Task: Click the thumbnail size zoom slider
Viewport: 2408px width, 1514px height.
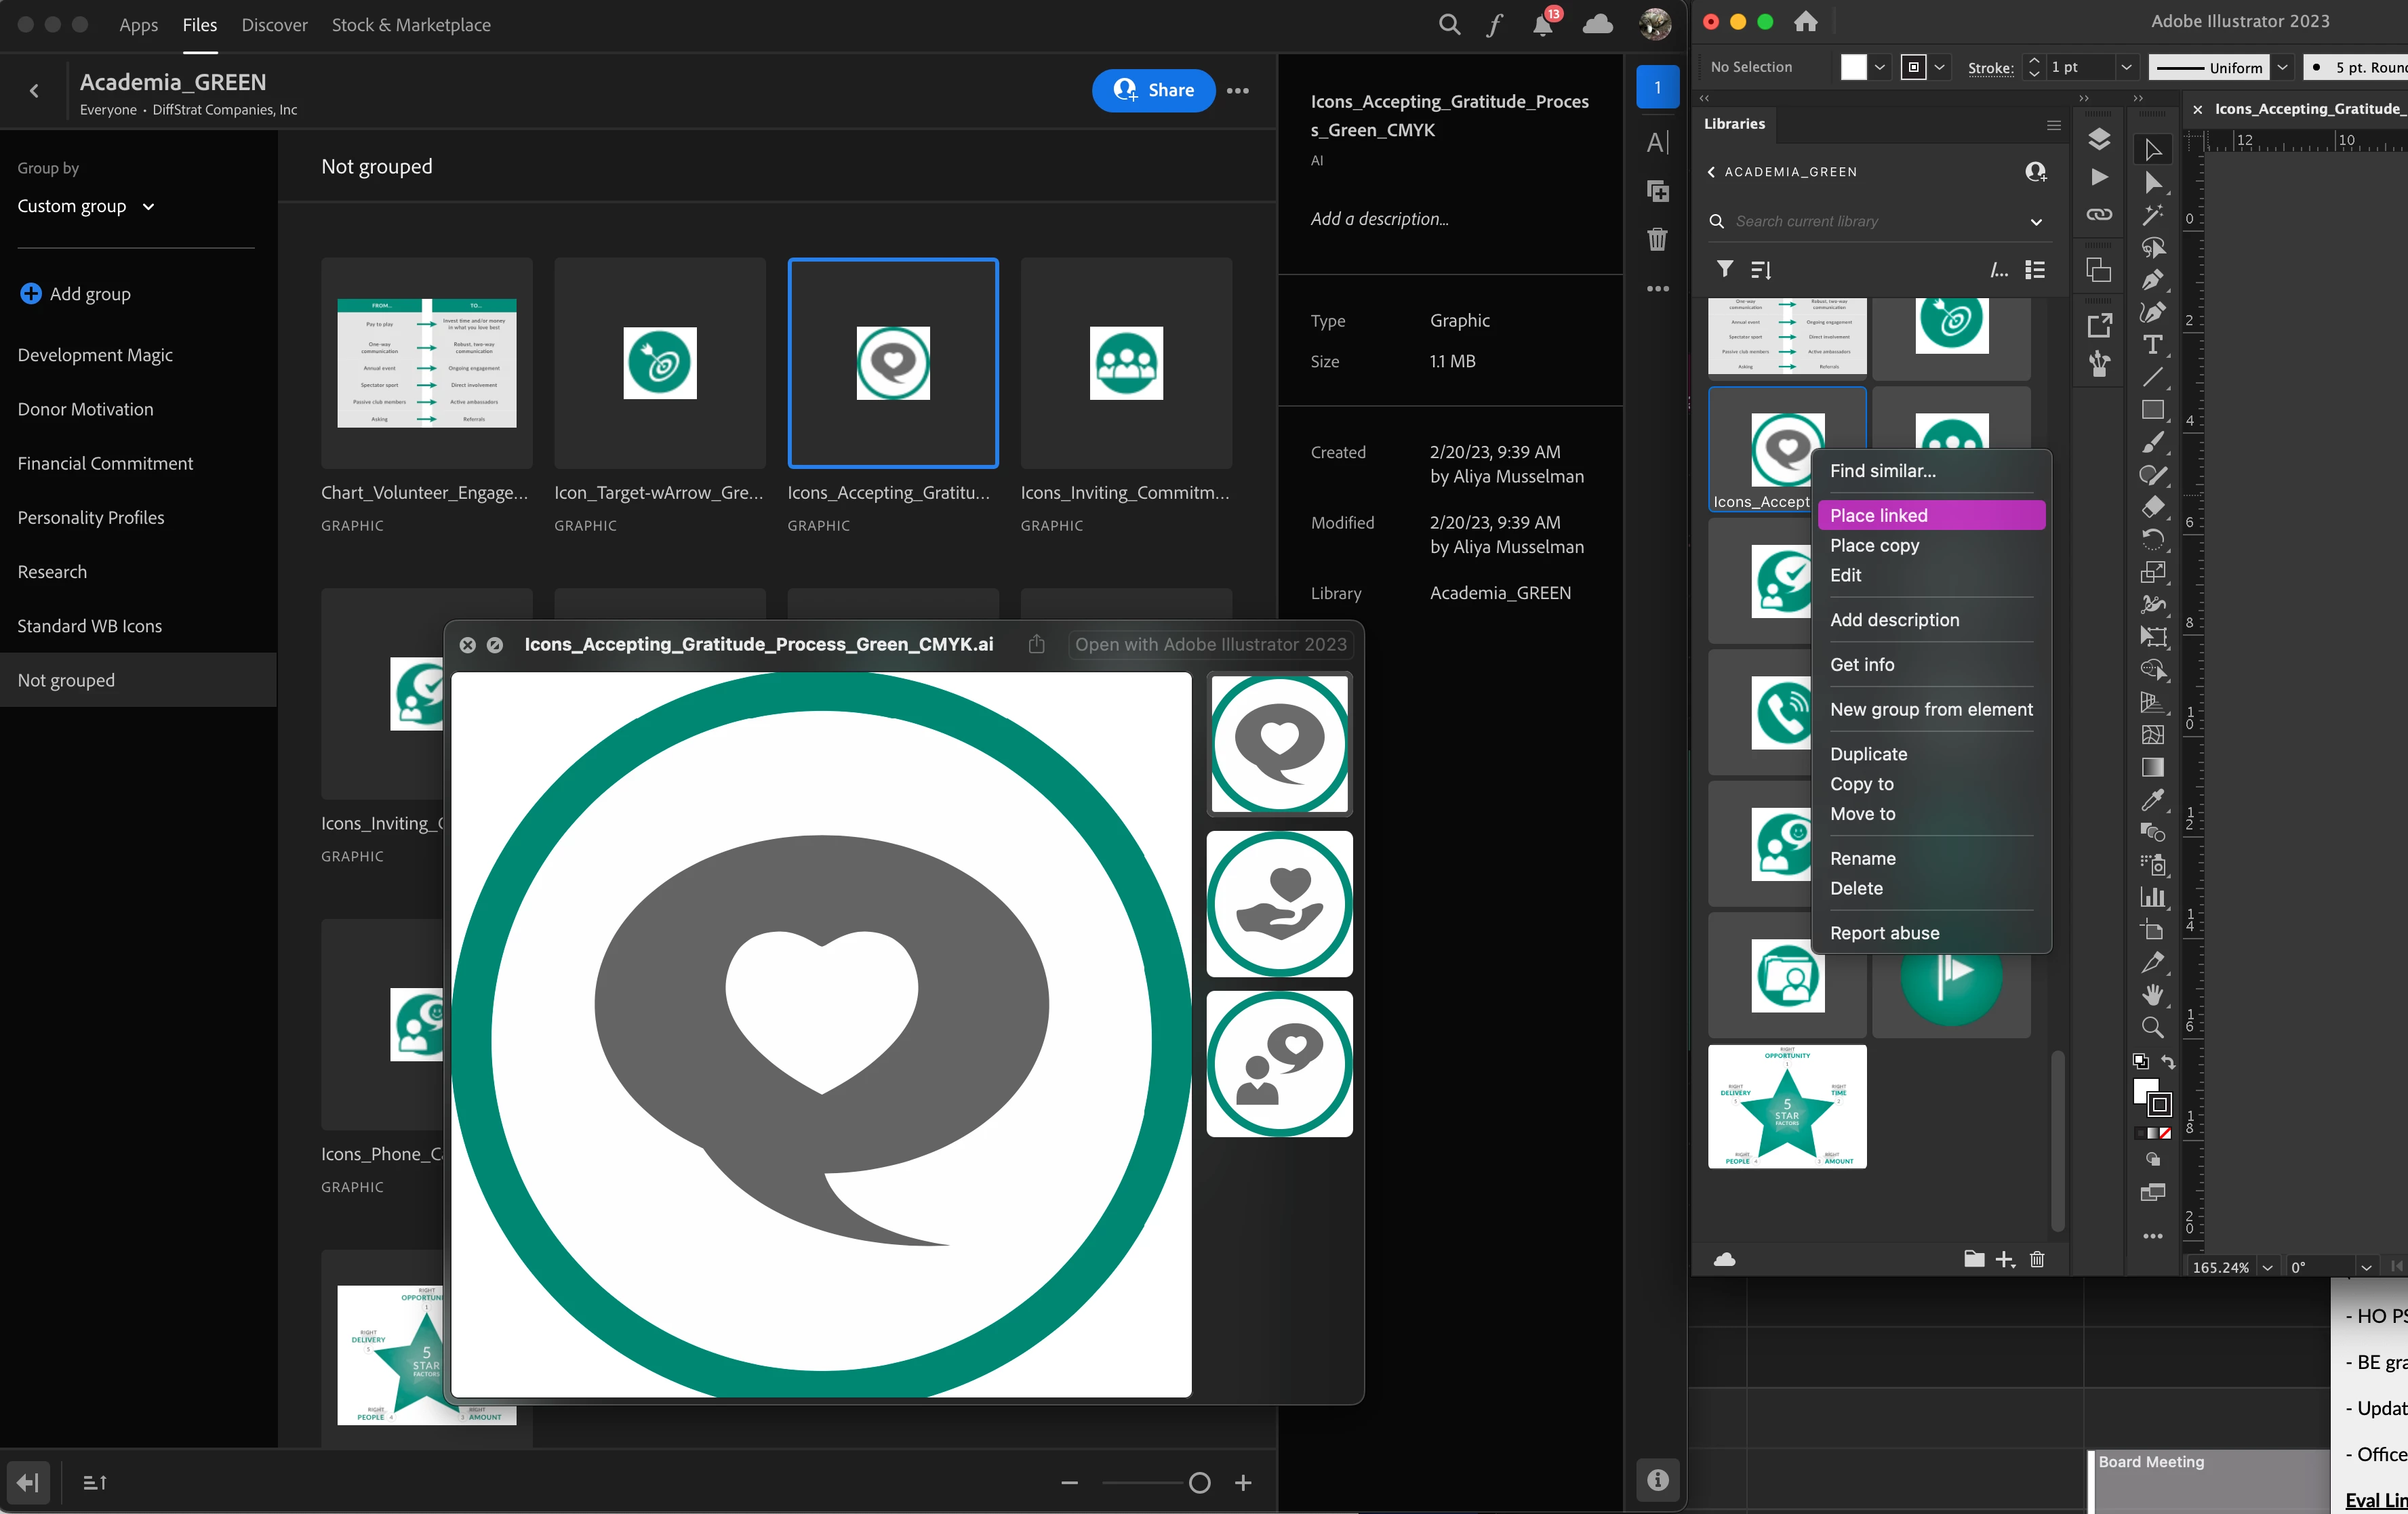Action: pyautogui.click(x=1199, y=1482)
